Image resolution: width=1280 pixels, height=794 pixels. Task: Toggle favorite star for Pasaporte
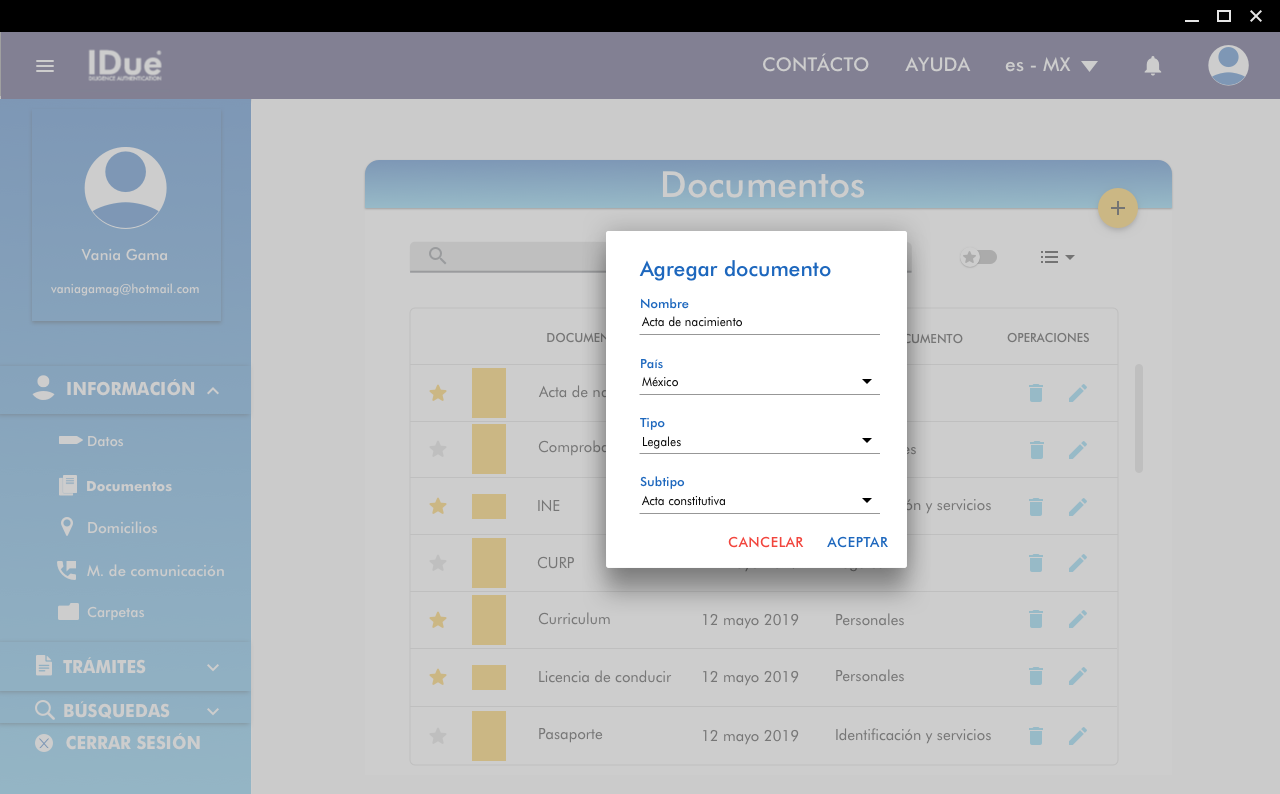pos(437,736)
